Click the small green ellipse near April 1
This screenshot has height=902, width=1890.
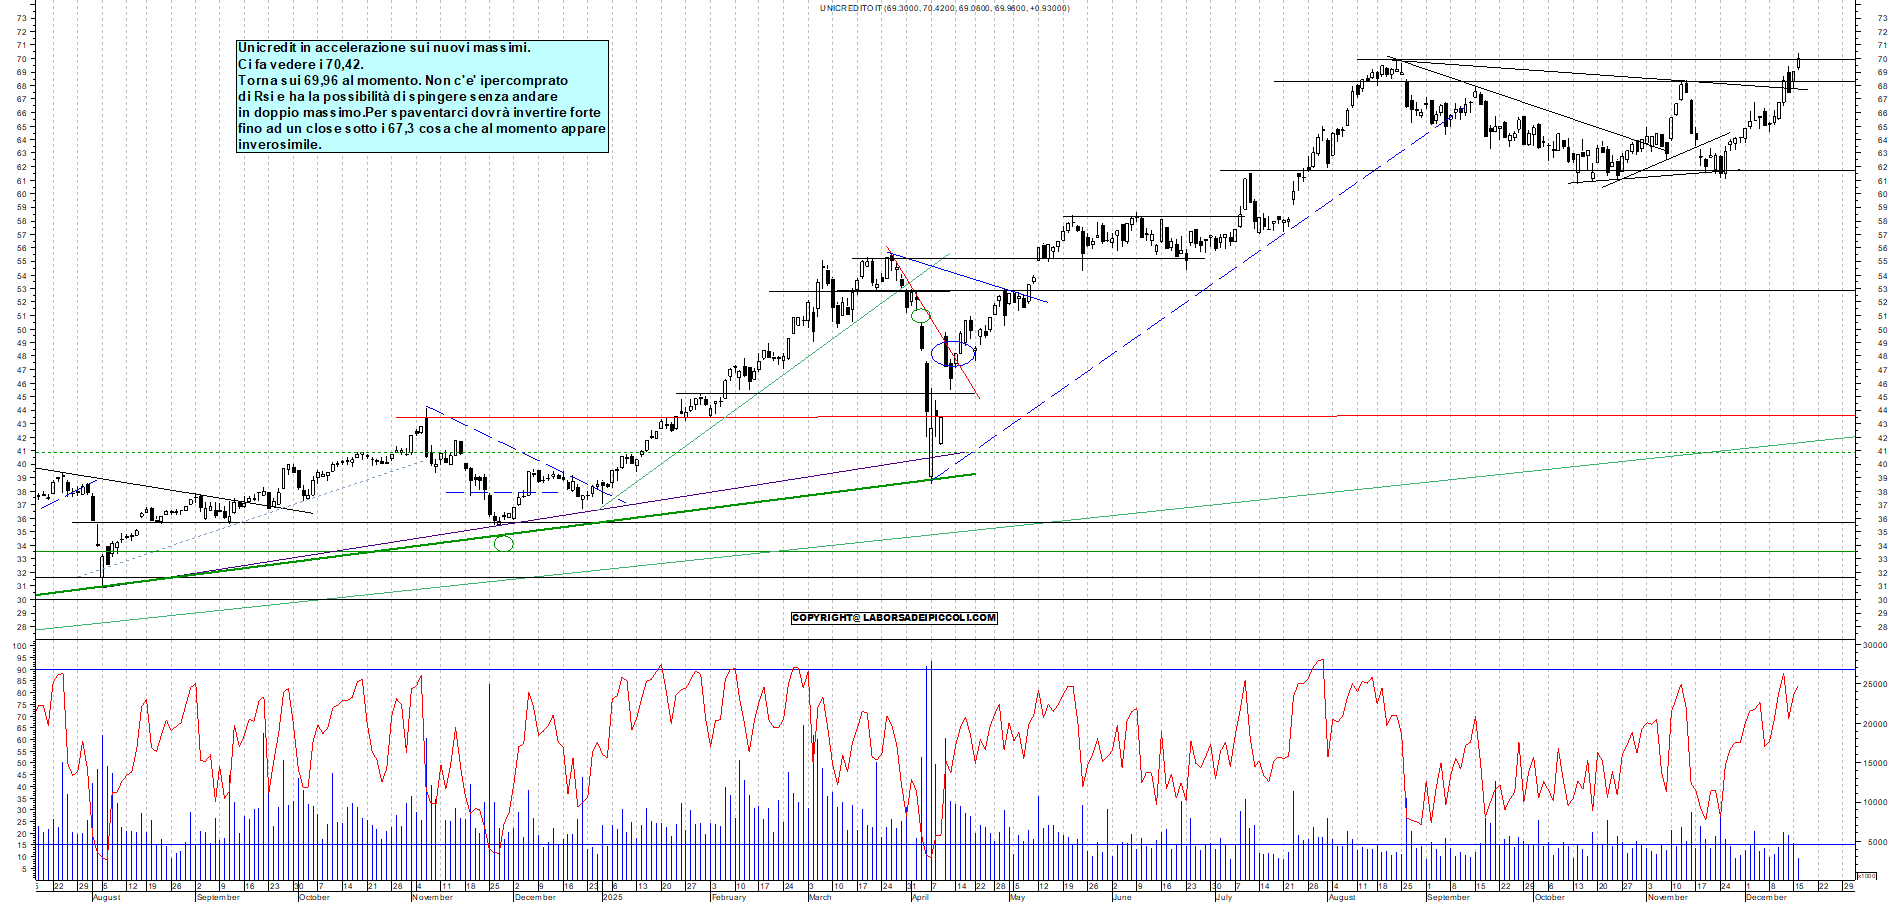(x=920, y=316)
